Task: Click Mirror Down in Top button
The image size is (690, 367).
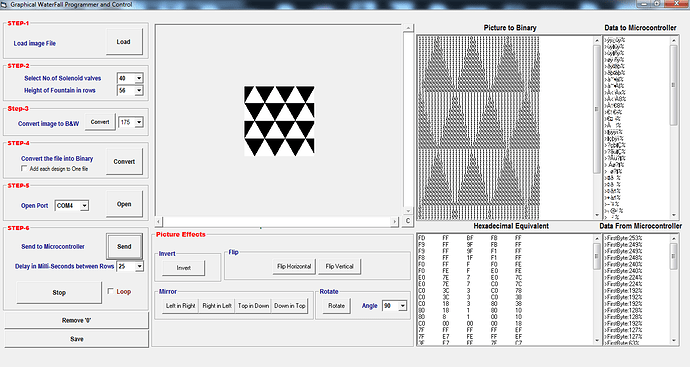Action: click(x=290, y=306)
